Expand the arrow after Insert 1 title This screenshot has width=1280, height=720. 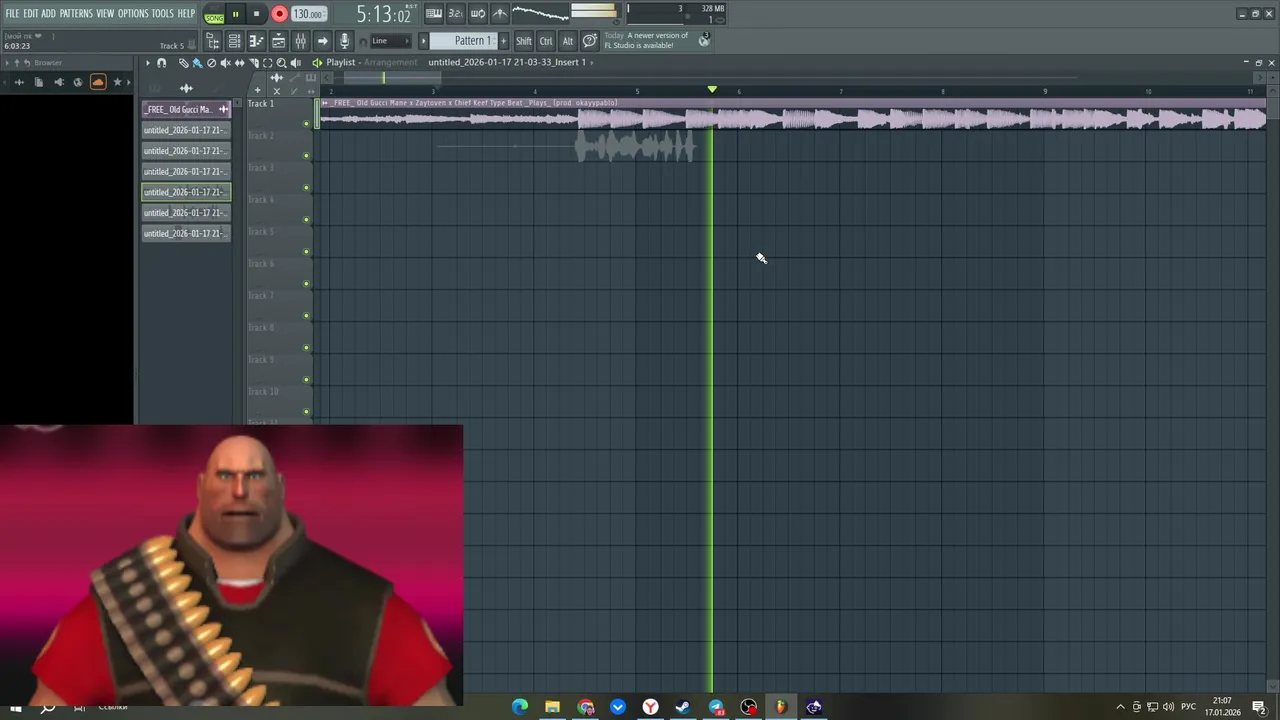[592, 62]
